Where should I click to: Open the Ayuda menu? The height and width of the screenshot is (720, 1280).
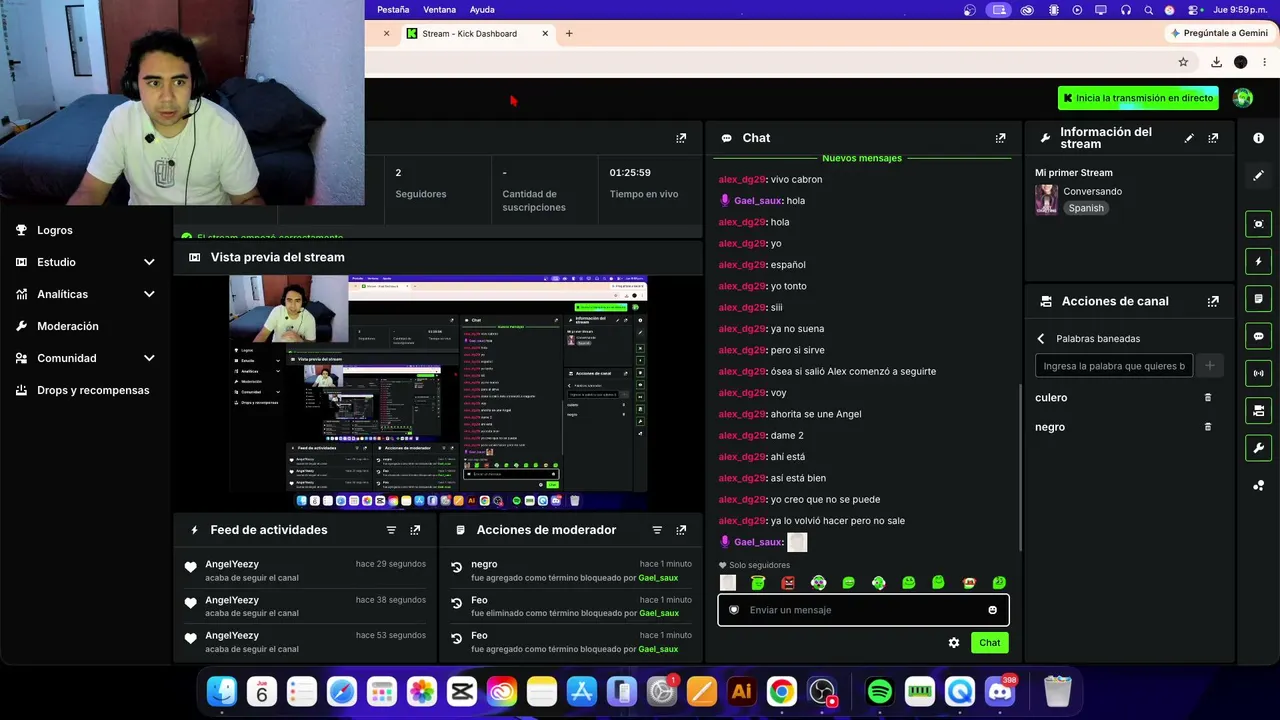pos(482,10)
